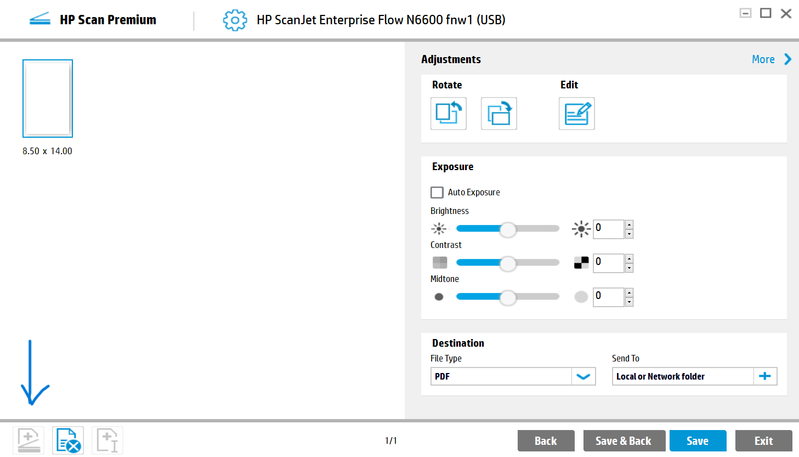The width and height of the screenshot is (799, 457).
Task: Decrease the Contrast value with down arrow
Action: coord(628,268)
